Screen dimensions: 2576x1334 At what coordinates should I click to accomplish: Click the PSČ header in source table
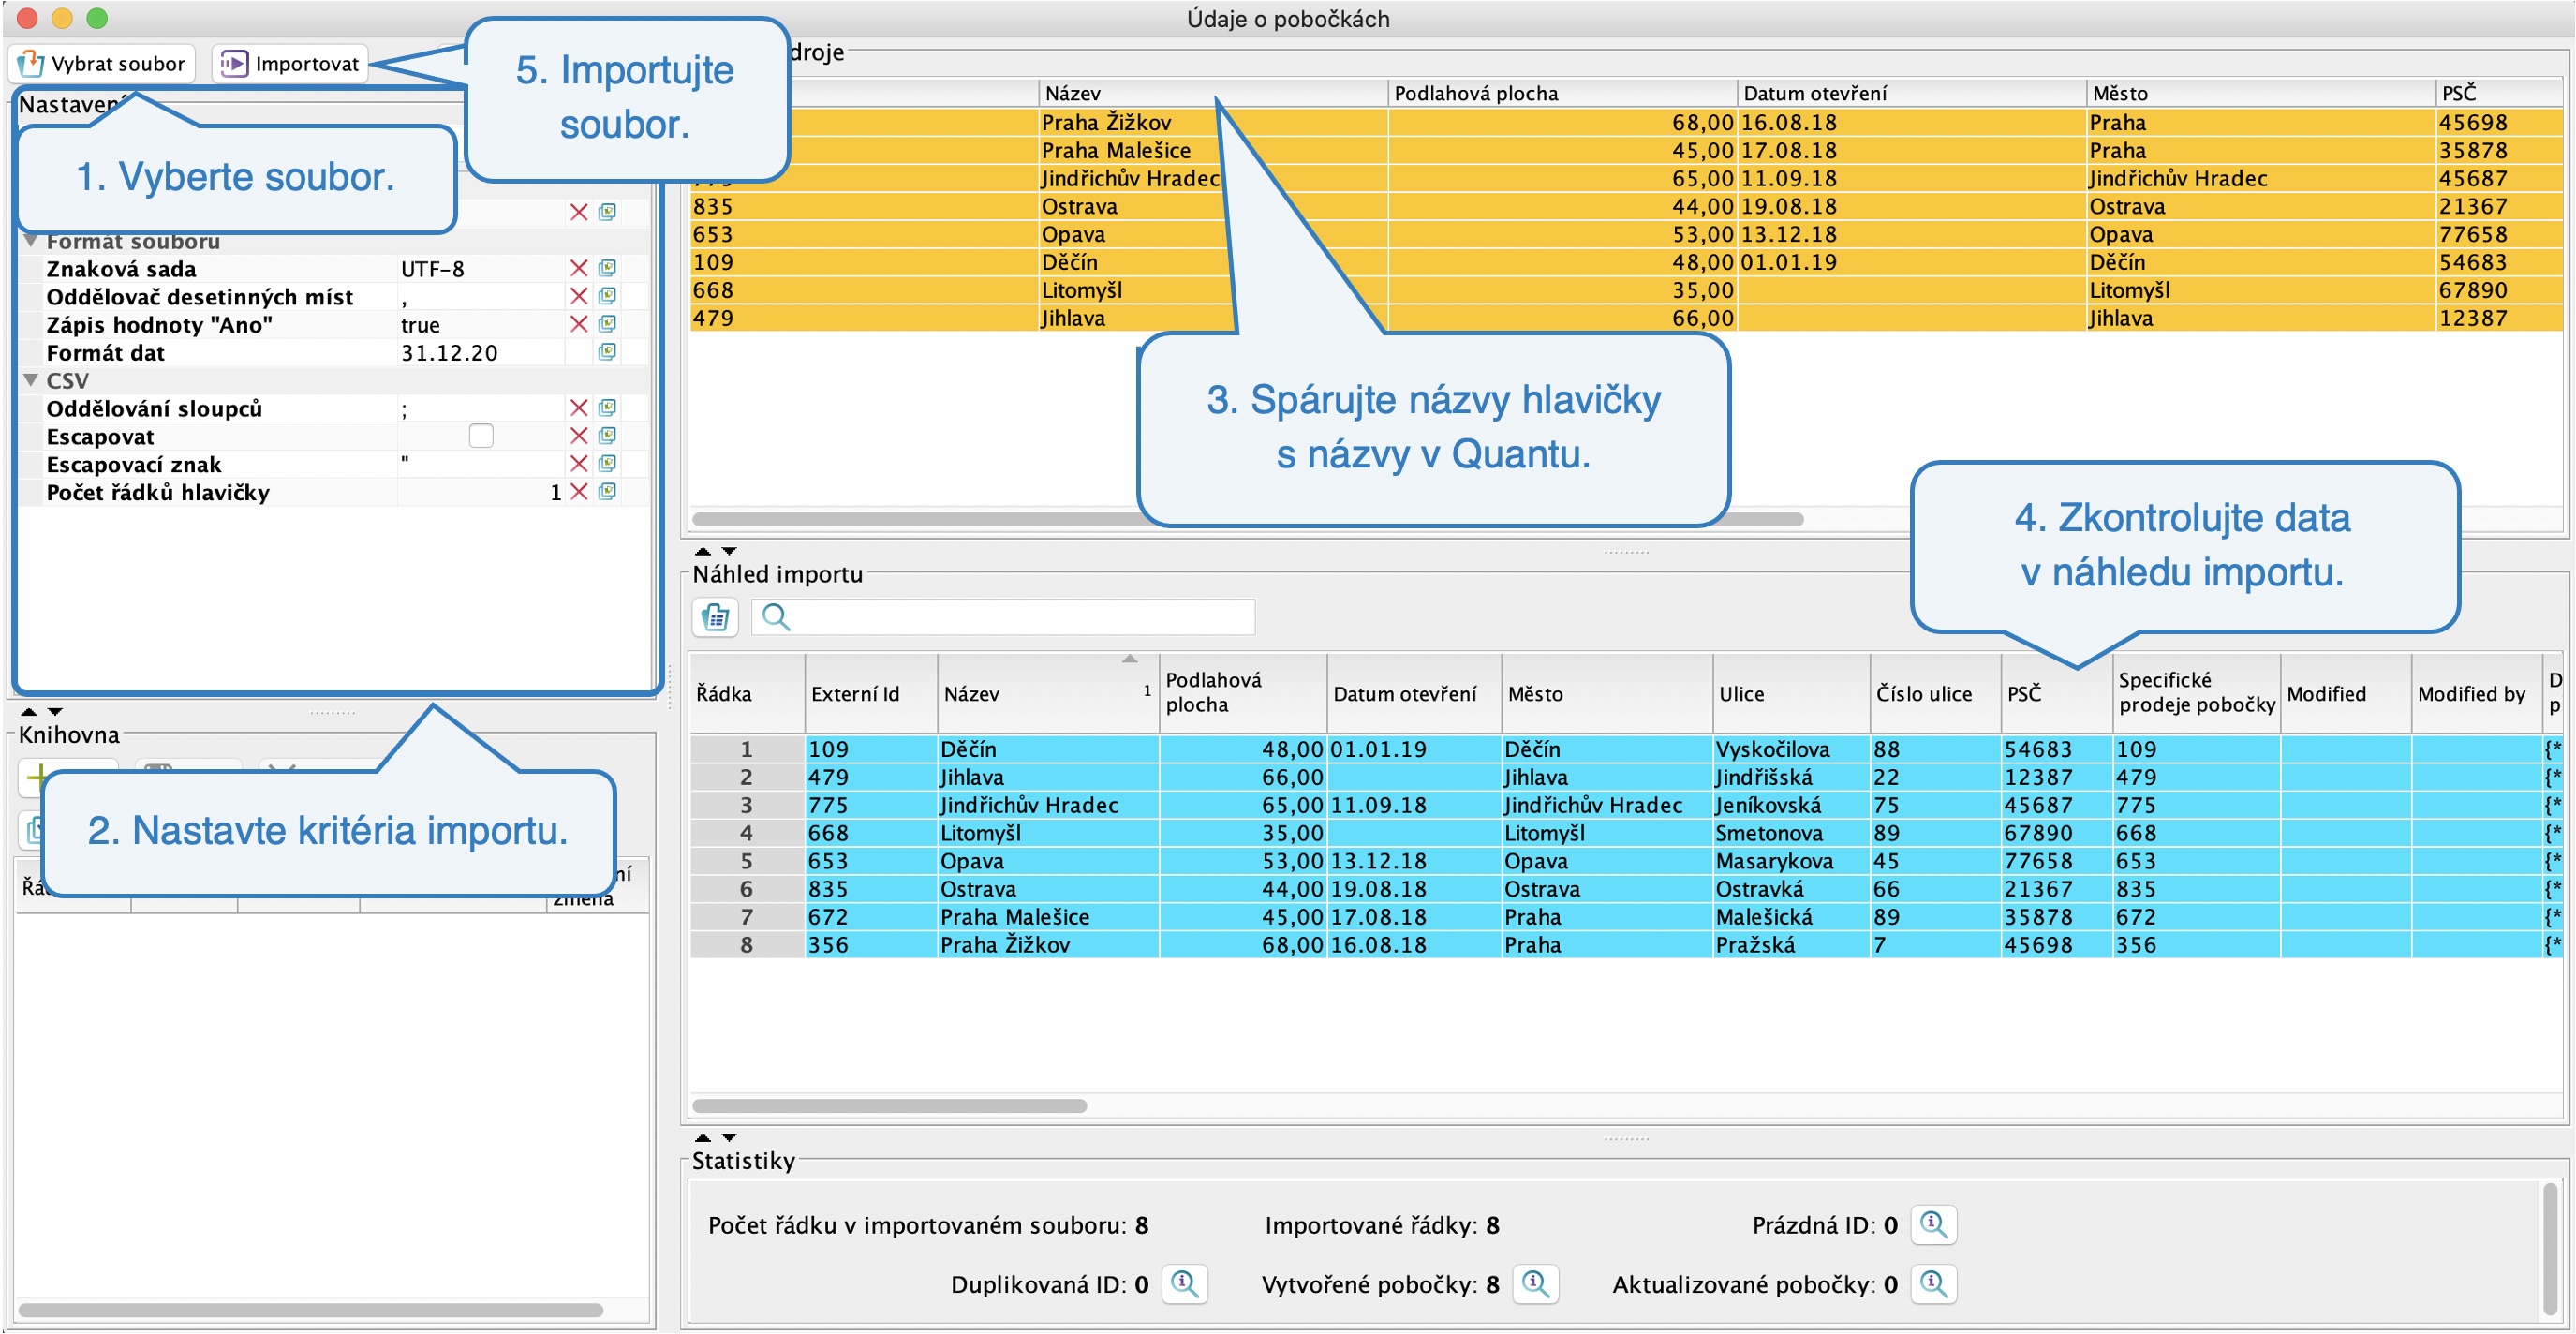tap(2498, 93)
